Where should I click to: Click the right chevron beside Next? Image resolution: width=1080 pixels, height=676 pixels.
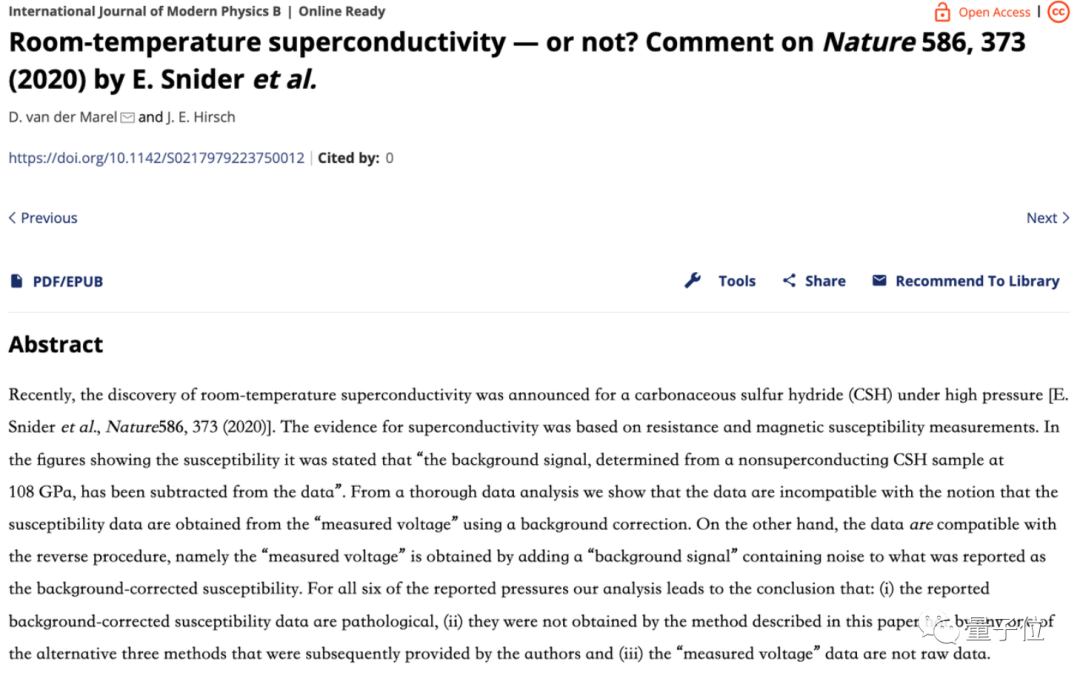click(x=1066, y=218)
